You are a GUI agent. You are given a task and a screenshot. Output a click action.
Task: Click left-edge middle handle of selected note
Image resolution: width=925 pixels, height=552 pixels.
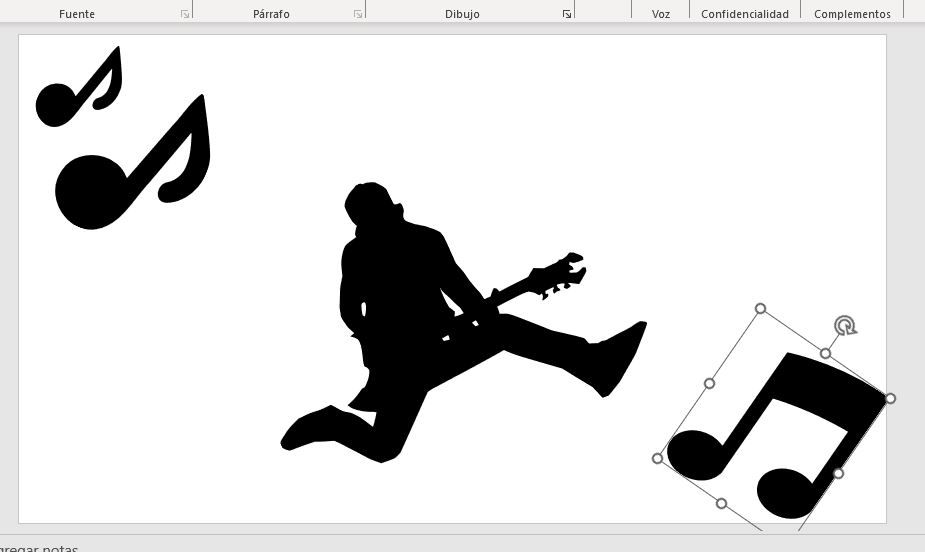[709, 383]
